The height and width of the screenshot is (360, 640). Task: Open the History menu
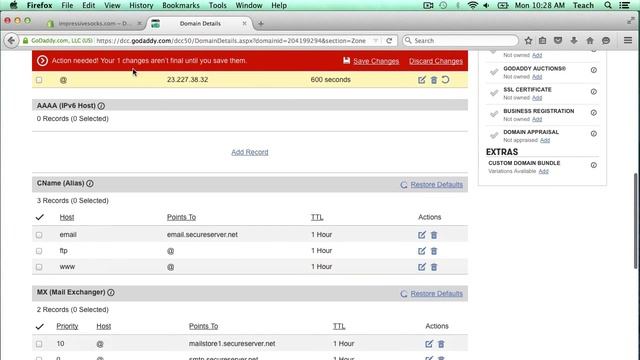141,5
